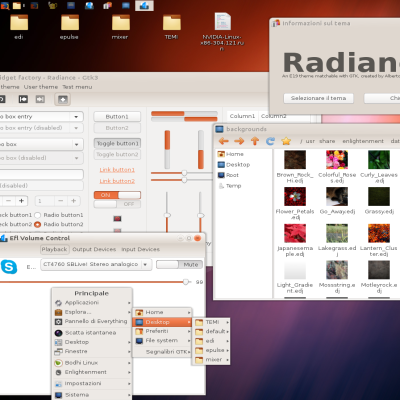Click the Mute toggle in Efl Volume Control
This screenshot has height=400, width=400.
tap(179, 265)
